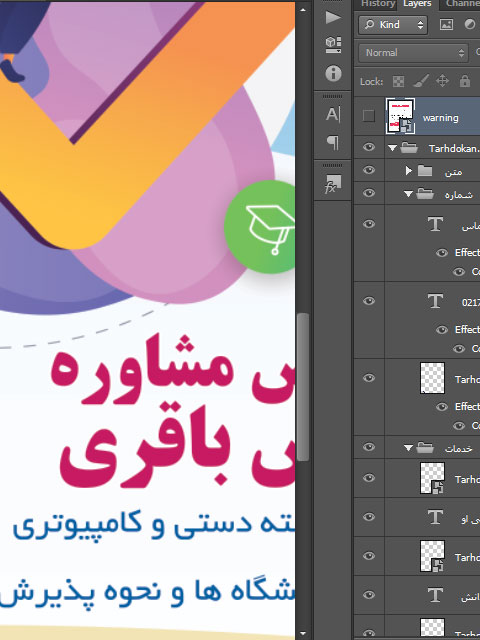This screenshot has height=640, width=480.
Task: Hide the دانش text layer
Action: [369, 595]
